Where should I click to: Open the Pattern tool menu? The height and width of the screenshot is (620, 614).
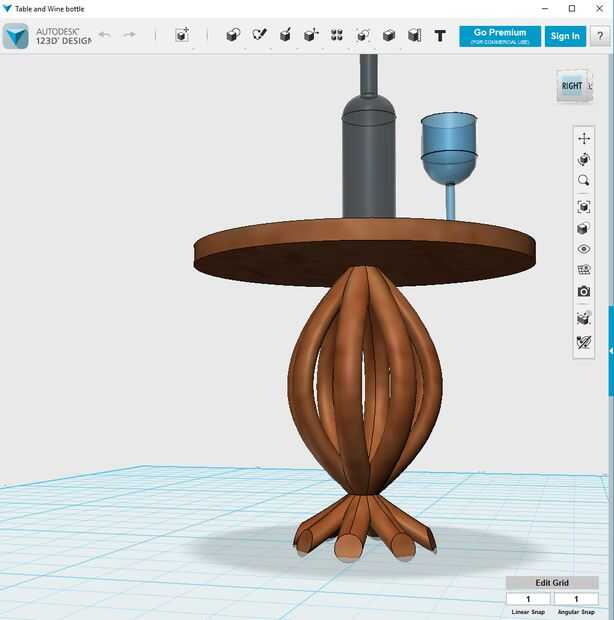337,35
